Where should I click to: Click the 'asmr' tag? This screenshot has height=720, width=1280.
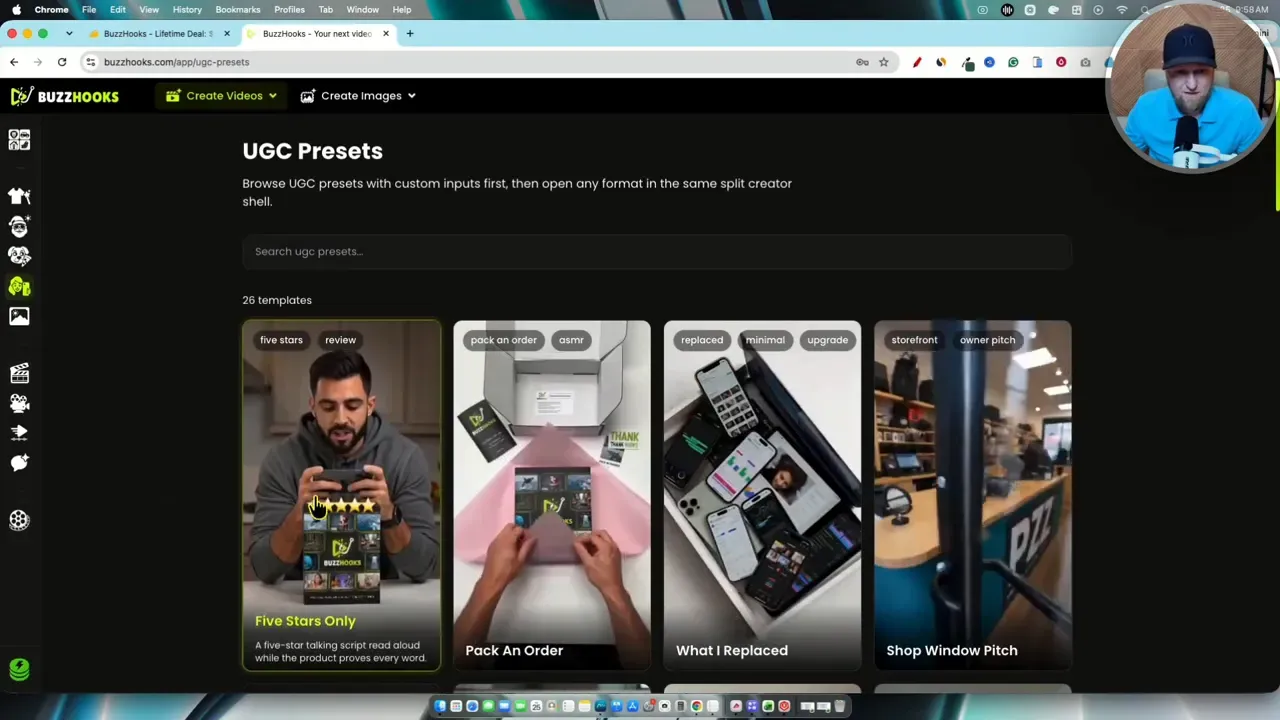571,340
